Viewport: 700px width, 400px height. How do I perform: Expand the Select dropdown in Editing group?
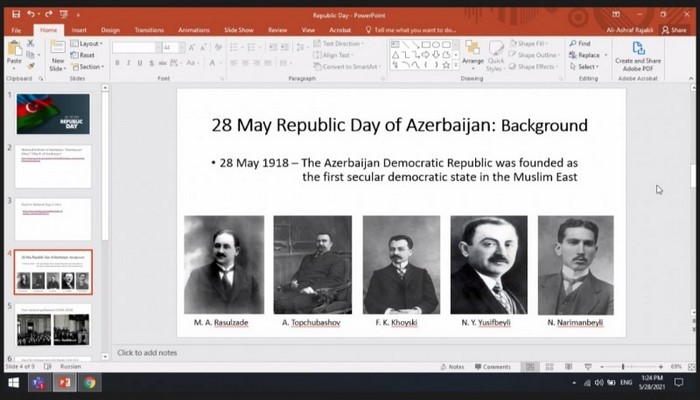[585, 67]
